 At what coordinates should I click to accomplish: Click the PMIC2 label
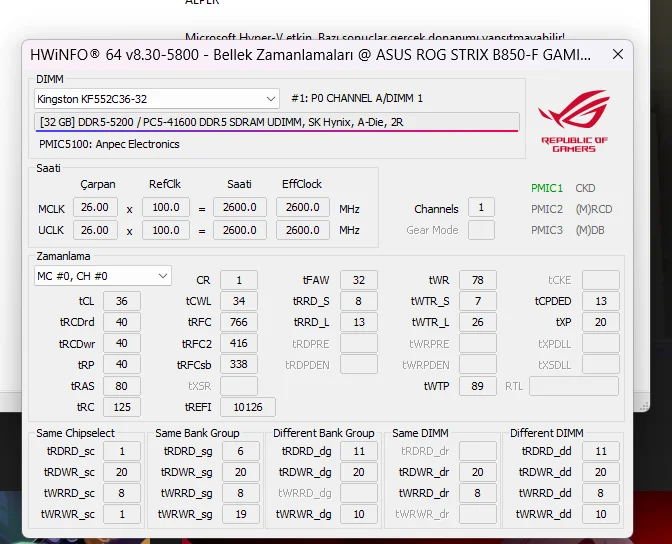tap(546, 209)
